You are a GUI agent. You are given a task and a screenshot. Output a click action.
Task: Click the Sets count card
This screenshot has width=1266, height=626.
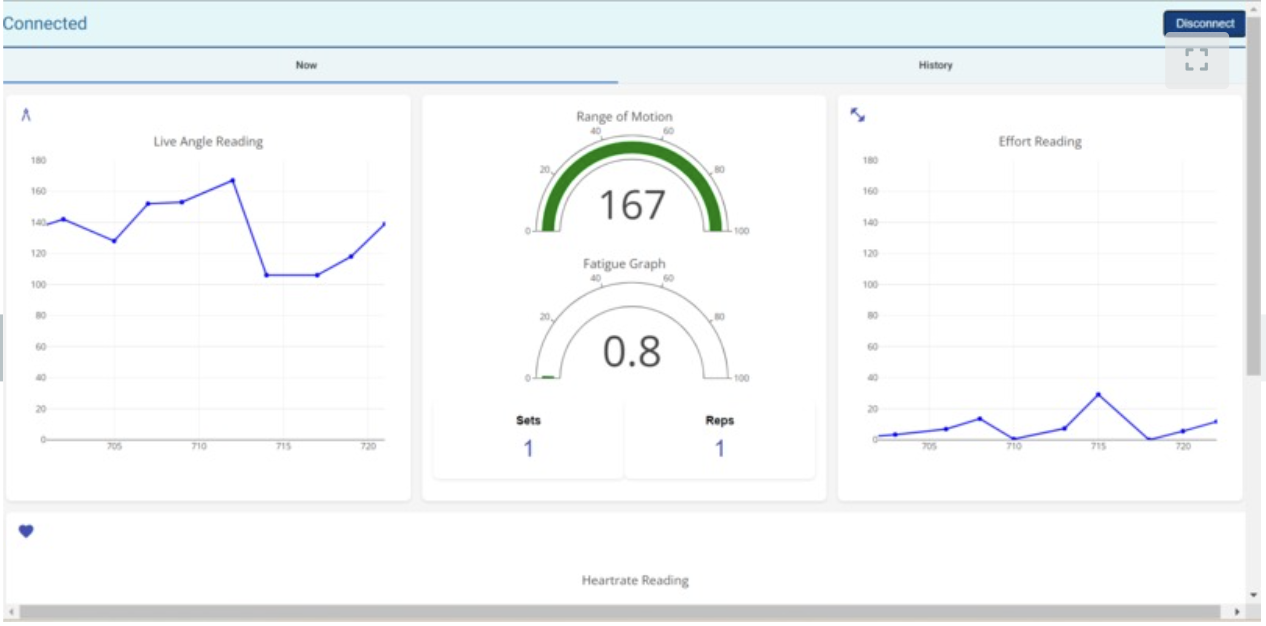click(528, 437)
